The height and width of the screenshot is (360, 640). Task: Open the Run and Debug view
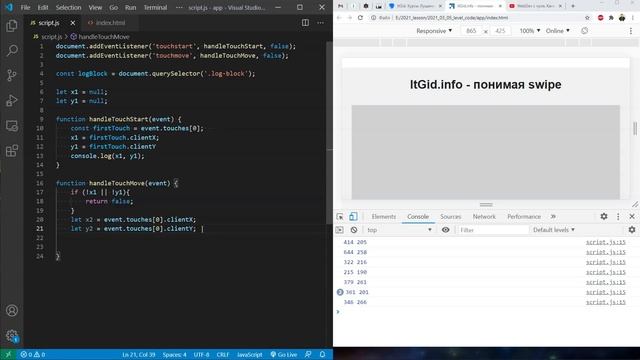point(12,100)
